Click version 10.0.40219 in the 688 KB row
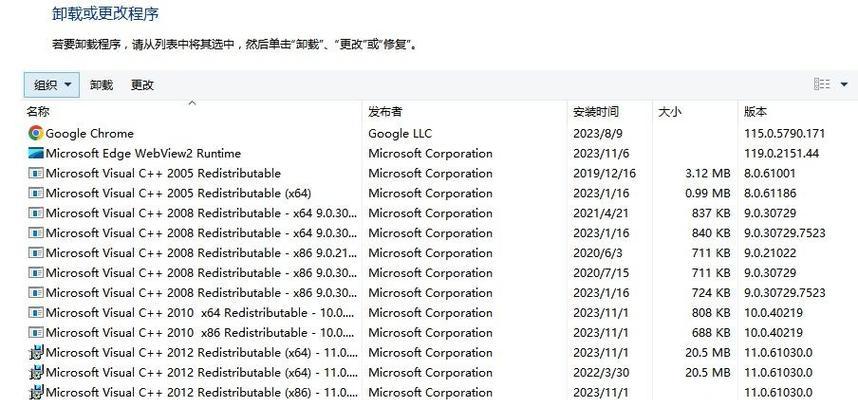858x400 pixels. point(773,333)
